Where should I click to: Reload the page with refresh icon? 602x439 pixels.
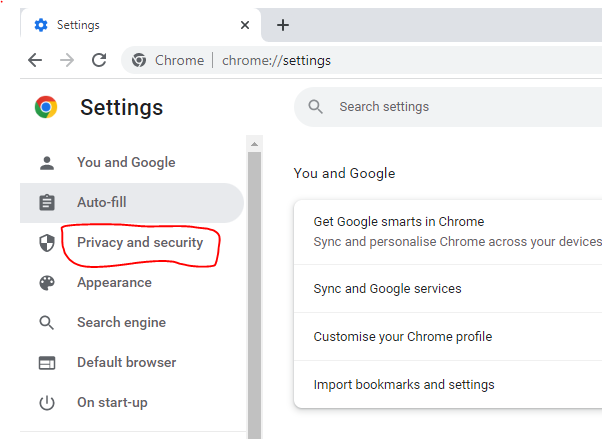99,60
